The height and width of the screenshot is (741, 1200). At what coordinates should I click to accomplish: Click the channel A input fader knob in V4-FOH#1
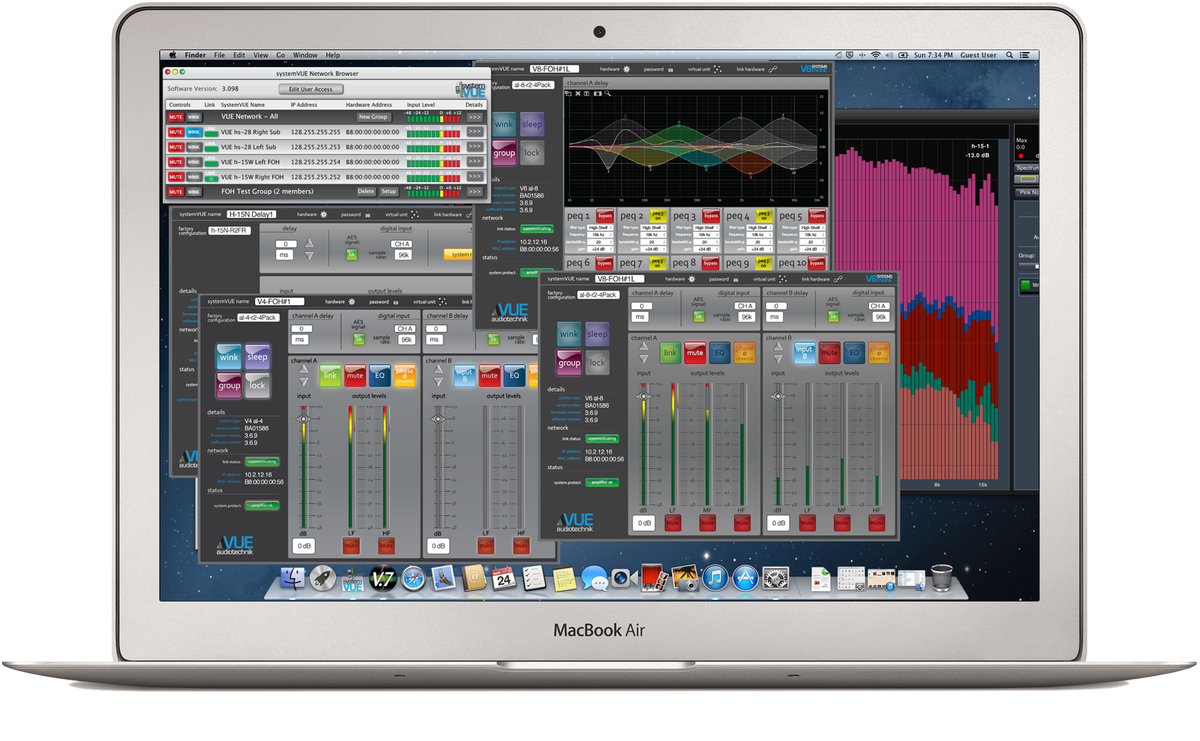pyautogui.click(x=302, y=419)
